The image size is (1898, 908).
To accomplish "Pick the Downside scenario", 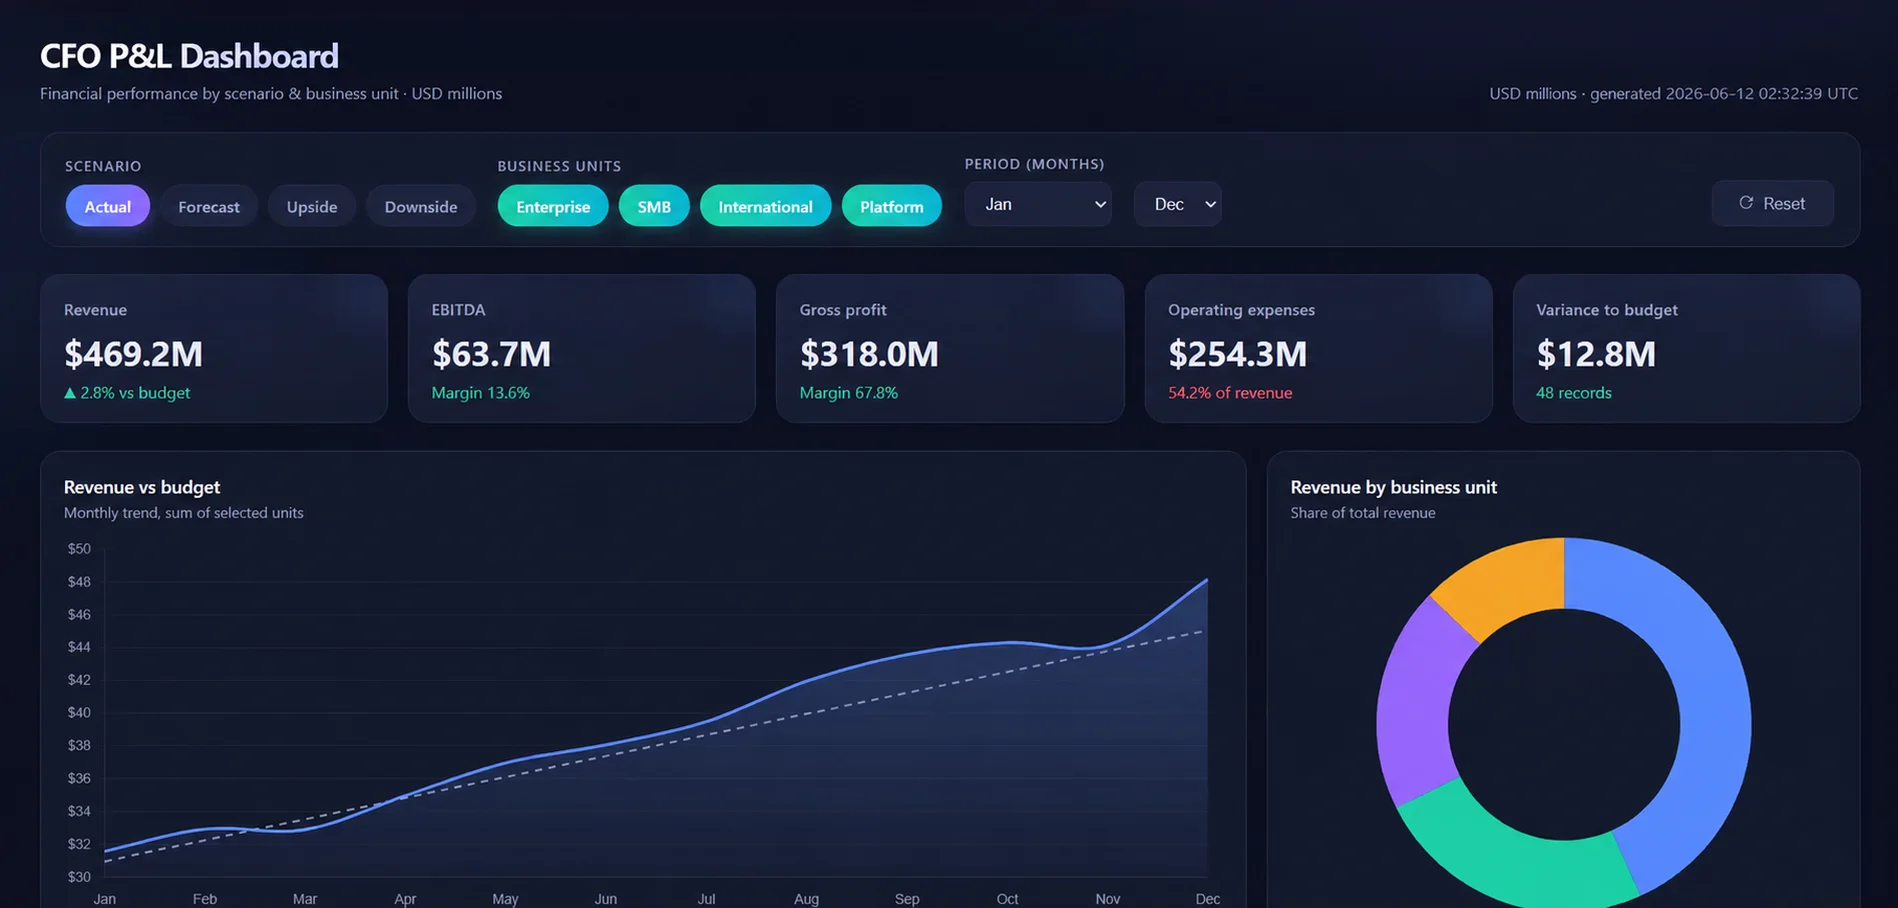I will pos(421,206).
